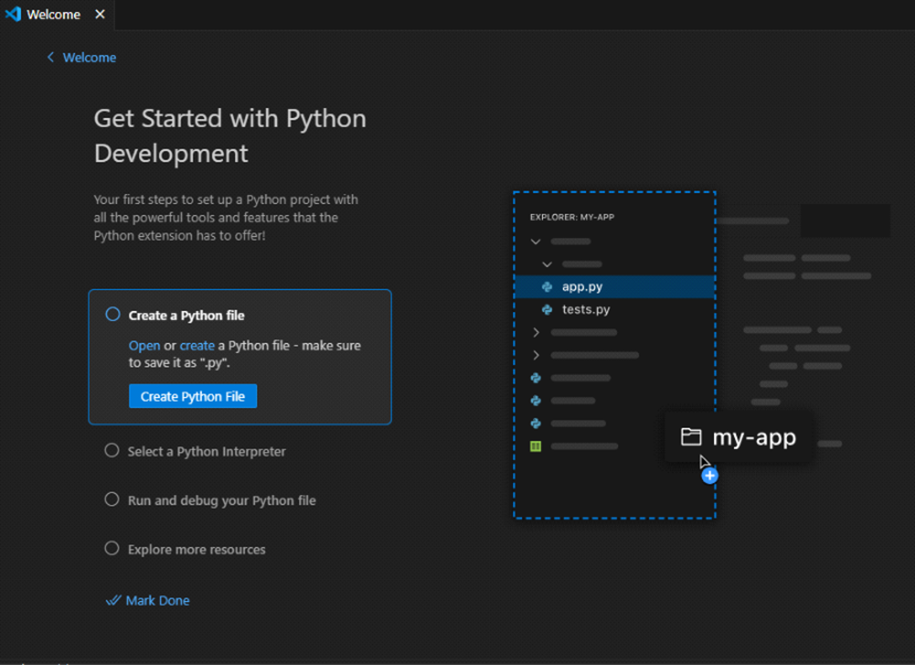Click the blue plus badge under the cursor

[709, 476]
